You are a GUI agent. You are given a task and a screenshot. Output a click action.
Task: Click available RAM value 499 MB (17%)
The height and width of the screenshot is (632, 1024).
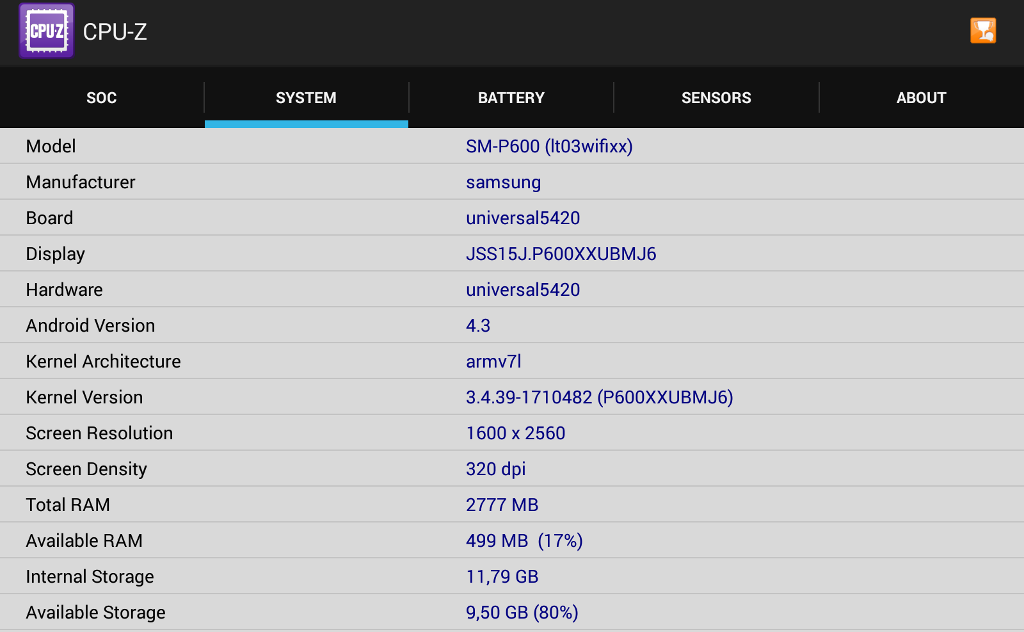point(524,541)
